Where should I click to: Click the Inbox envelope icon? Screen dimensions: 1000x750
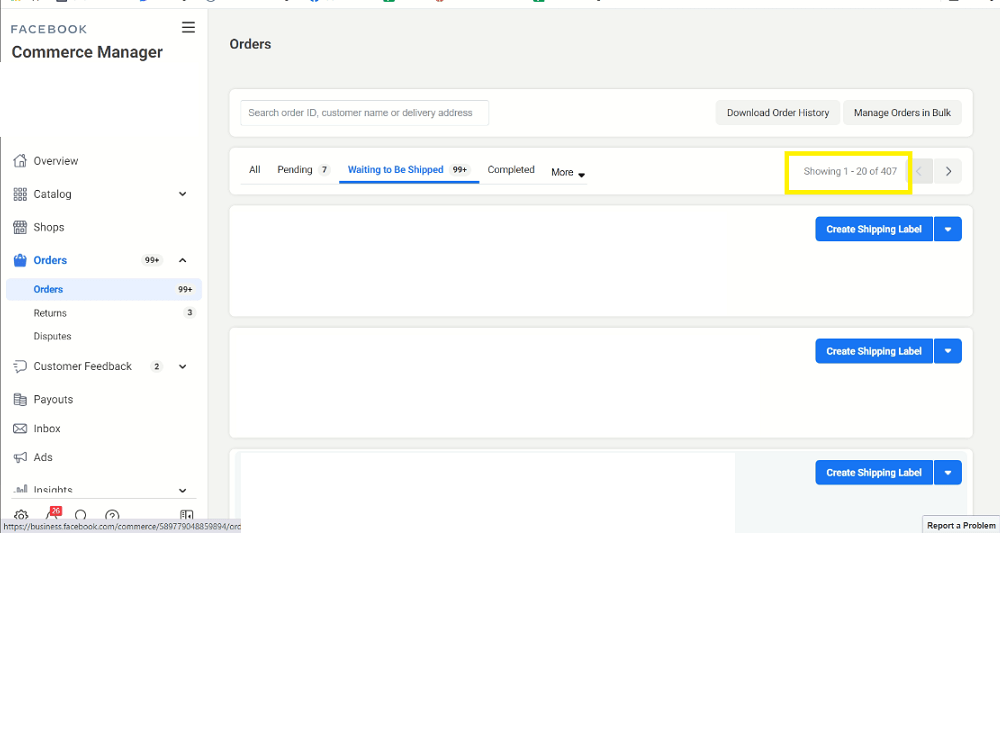point(20,429)
